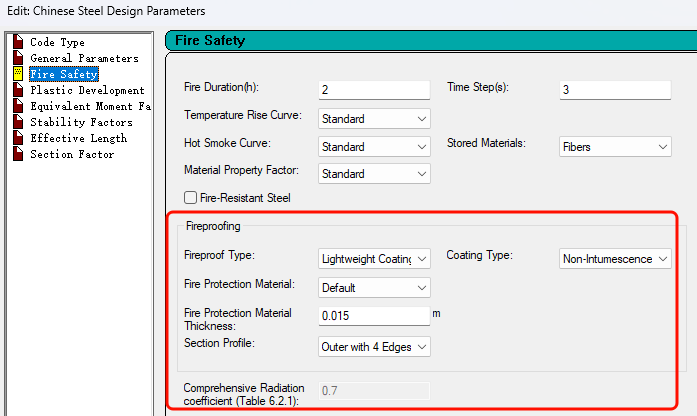Open the Hot Smoke Curve dropdown

tap(374, 147)
